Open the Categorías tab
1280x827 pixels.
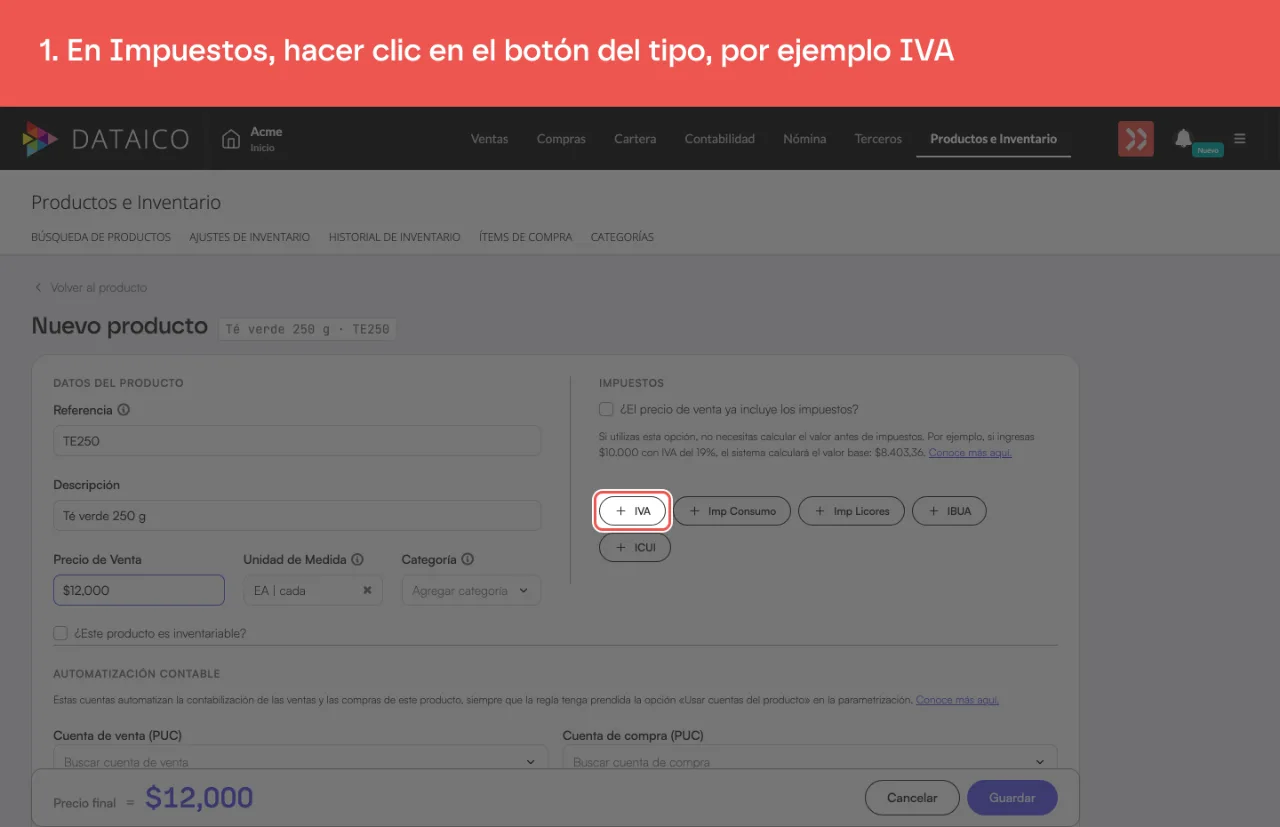(622, 237)
